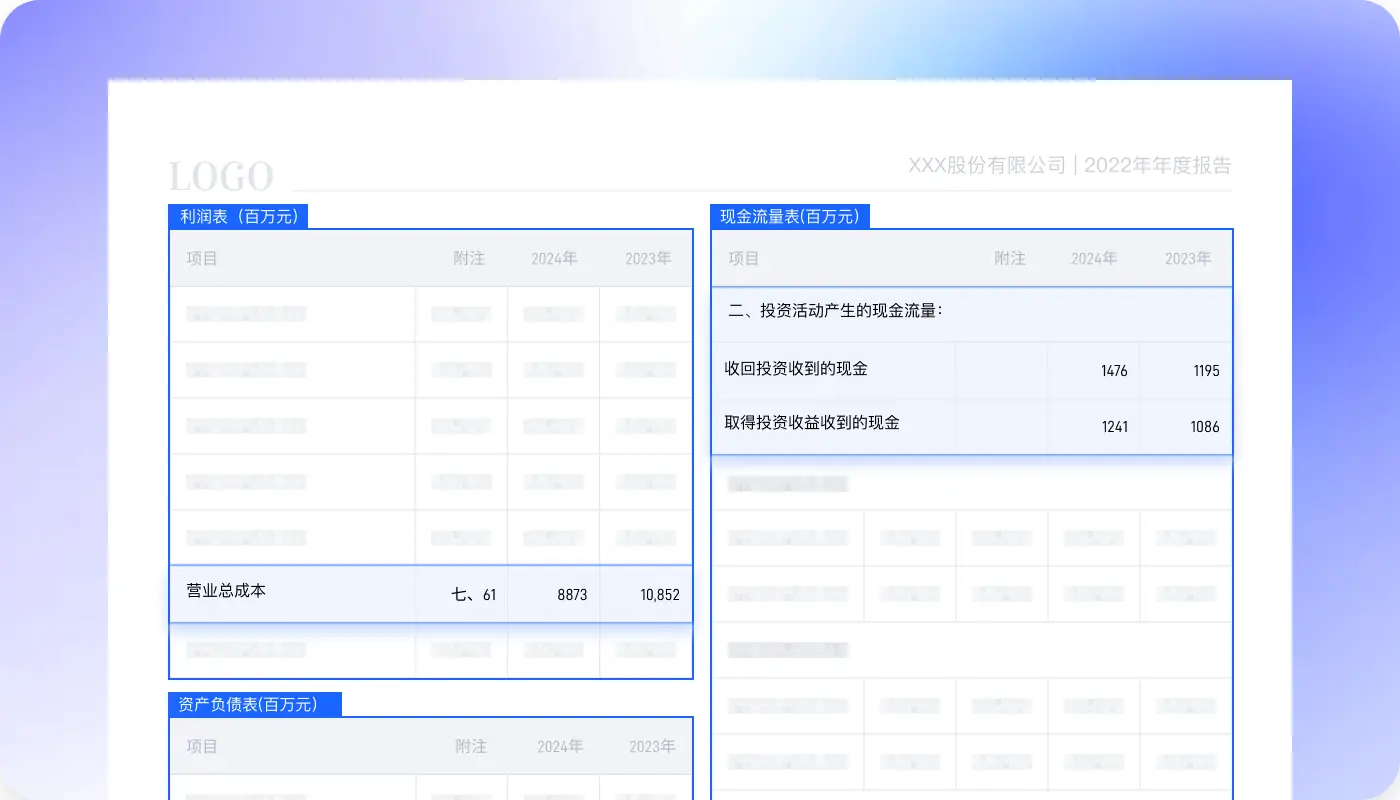The width and height of the screenshot is (1400, 800).
Task: Sort by the 附注 column in 现金流量表
Action: pyautogui.click(x=1010, y=258)
